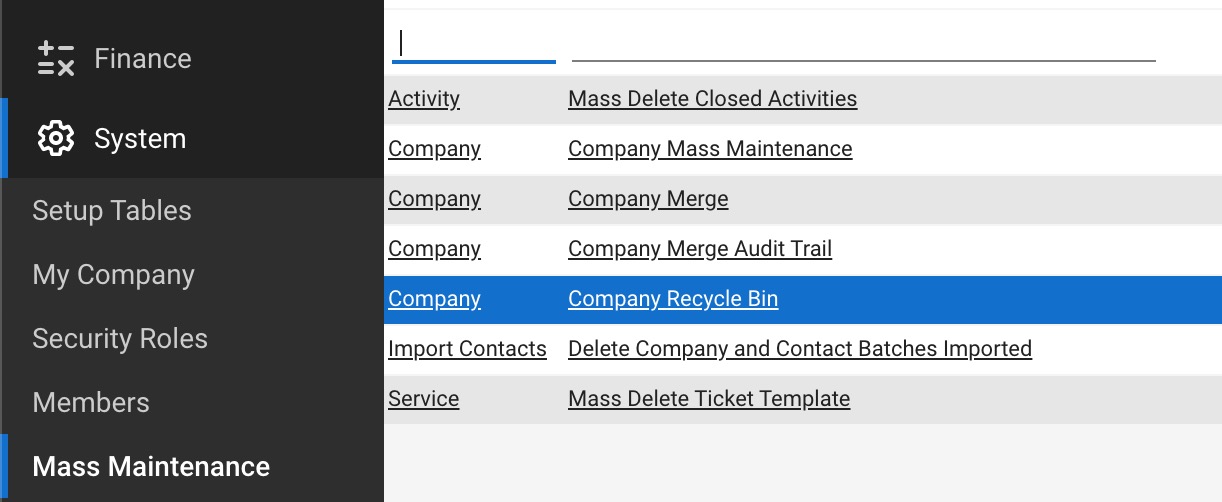
Task: Click the Activity category link
Action: (424, 99)
